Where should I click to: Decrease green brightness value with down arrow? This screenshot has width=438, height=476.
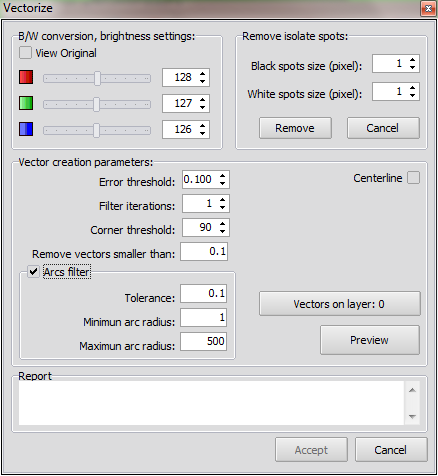203,107
